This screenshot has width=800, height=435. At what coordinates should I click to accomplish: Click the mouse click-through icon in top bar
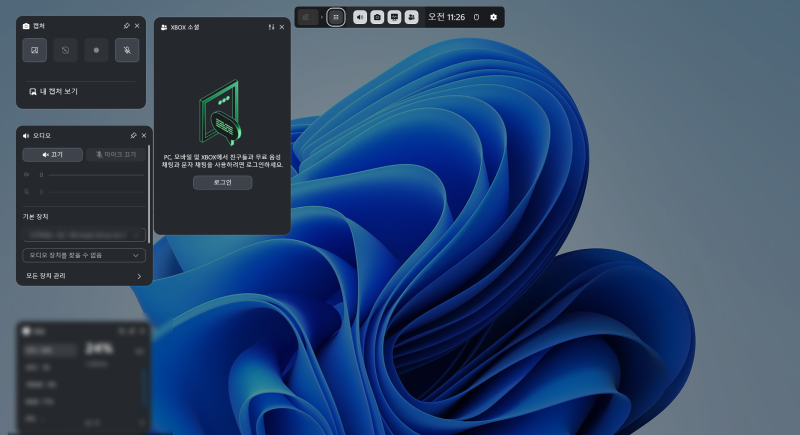point(477,17)
